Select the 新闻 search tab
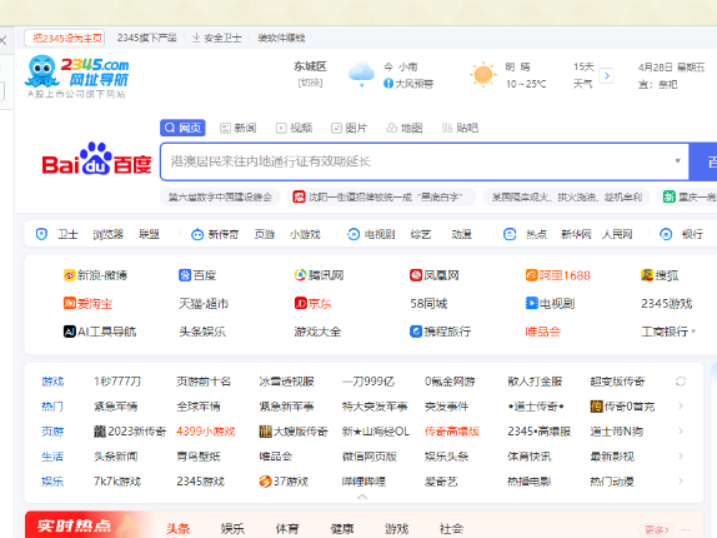The height and width of the screenshot is (538, 717). tap(238, 128)
